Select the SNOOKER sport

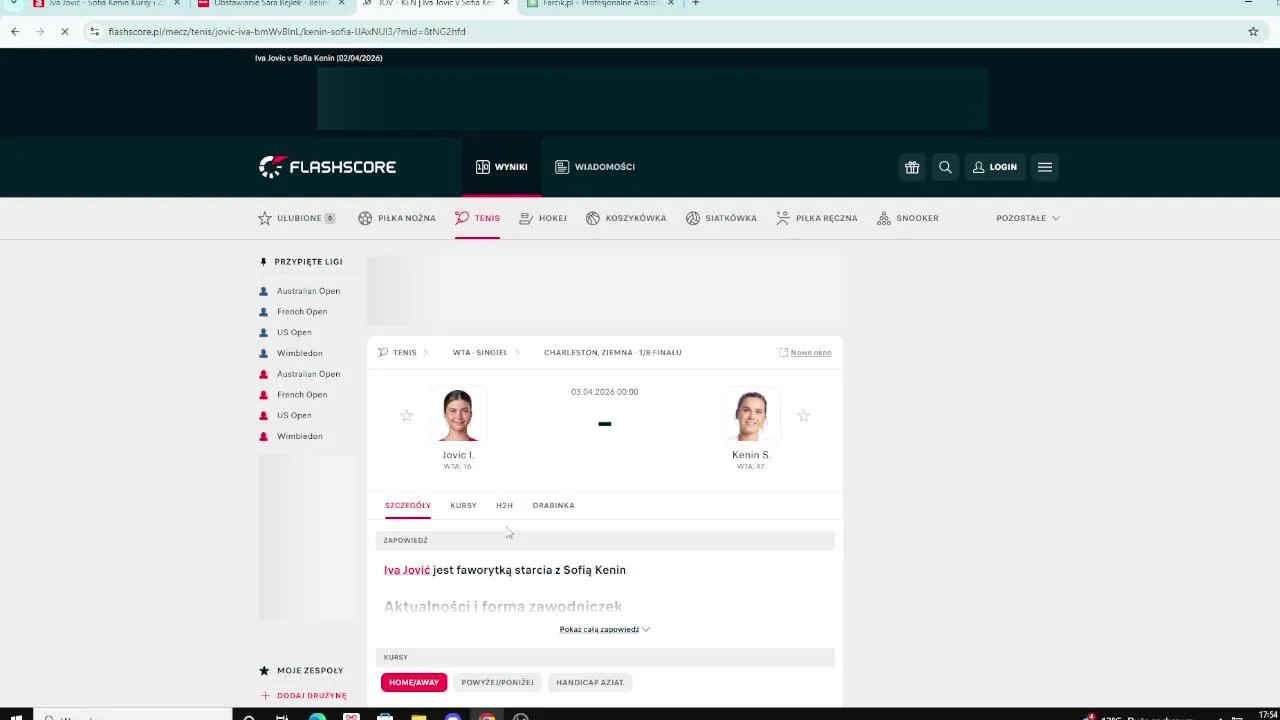pyautogui.click(x=908, y=218)
